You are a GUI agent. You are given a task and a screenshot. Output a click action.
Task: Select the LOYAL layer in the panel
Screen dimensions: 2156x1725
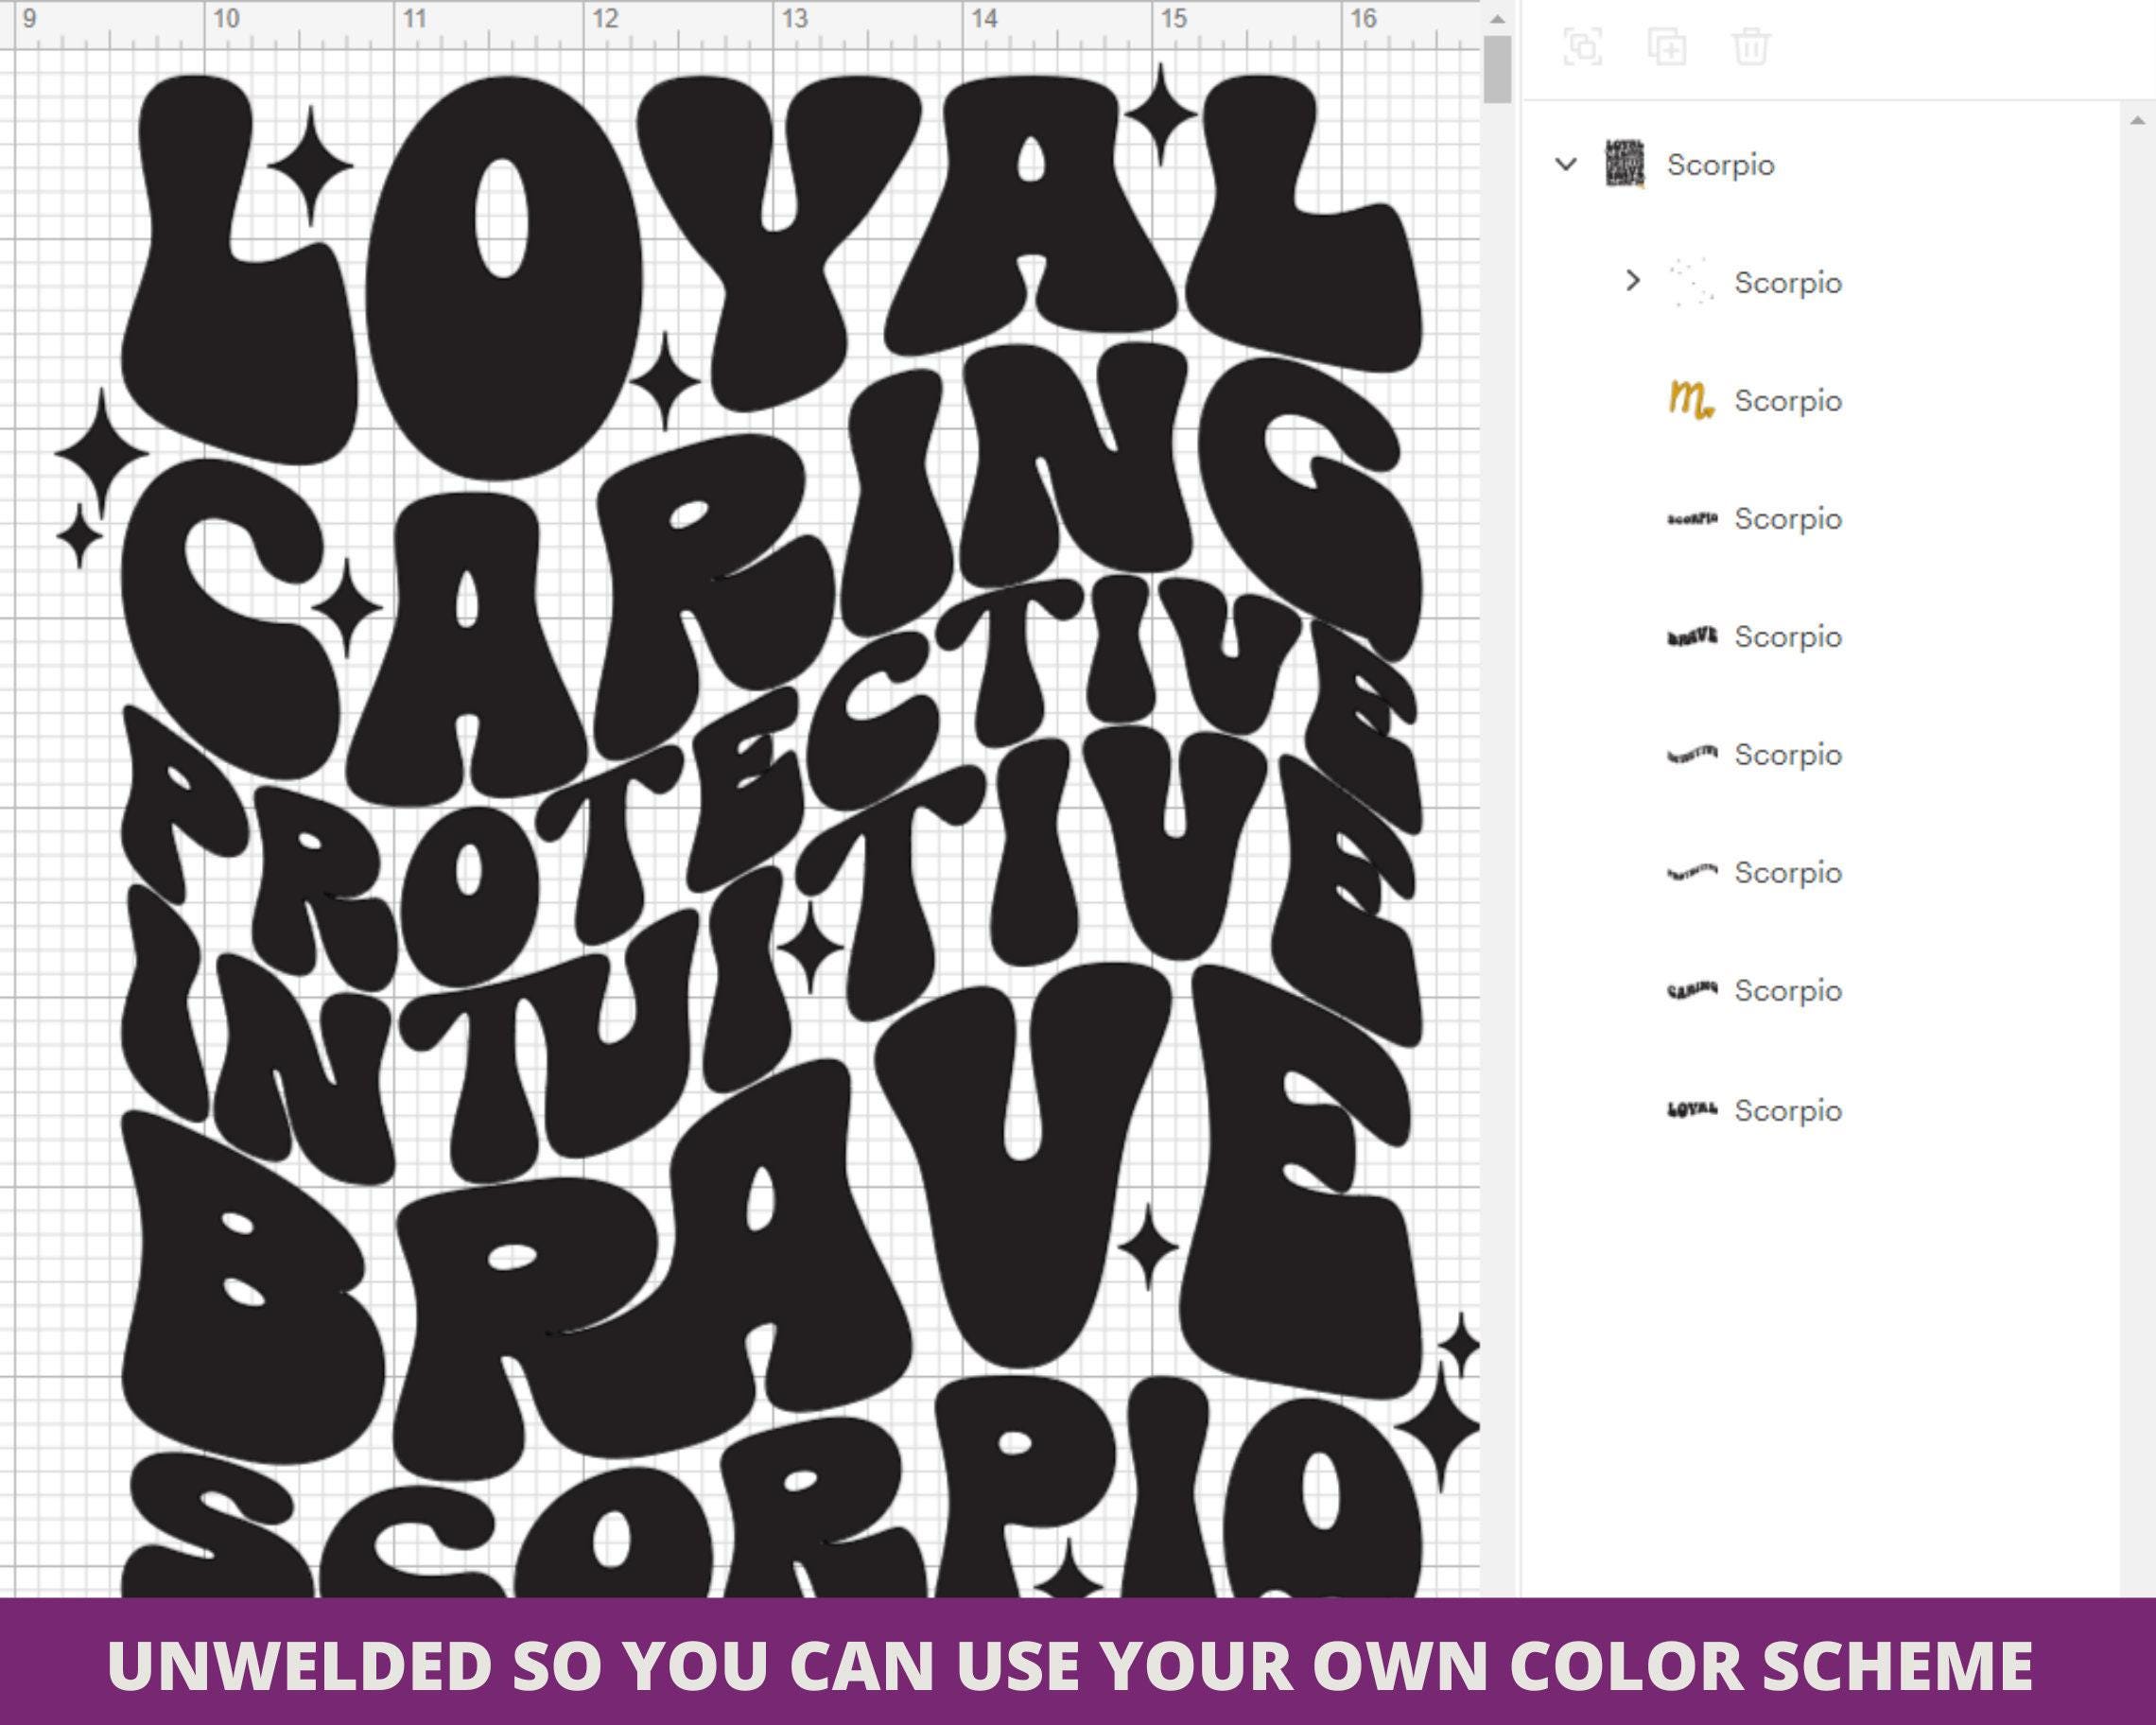[1755, 1109]
